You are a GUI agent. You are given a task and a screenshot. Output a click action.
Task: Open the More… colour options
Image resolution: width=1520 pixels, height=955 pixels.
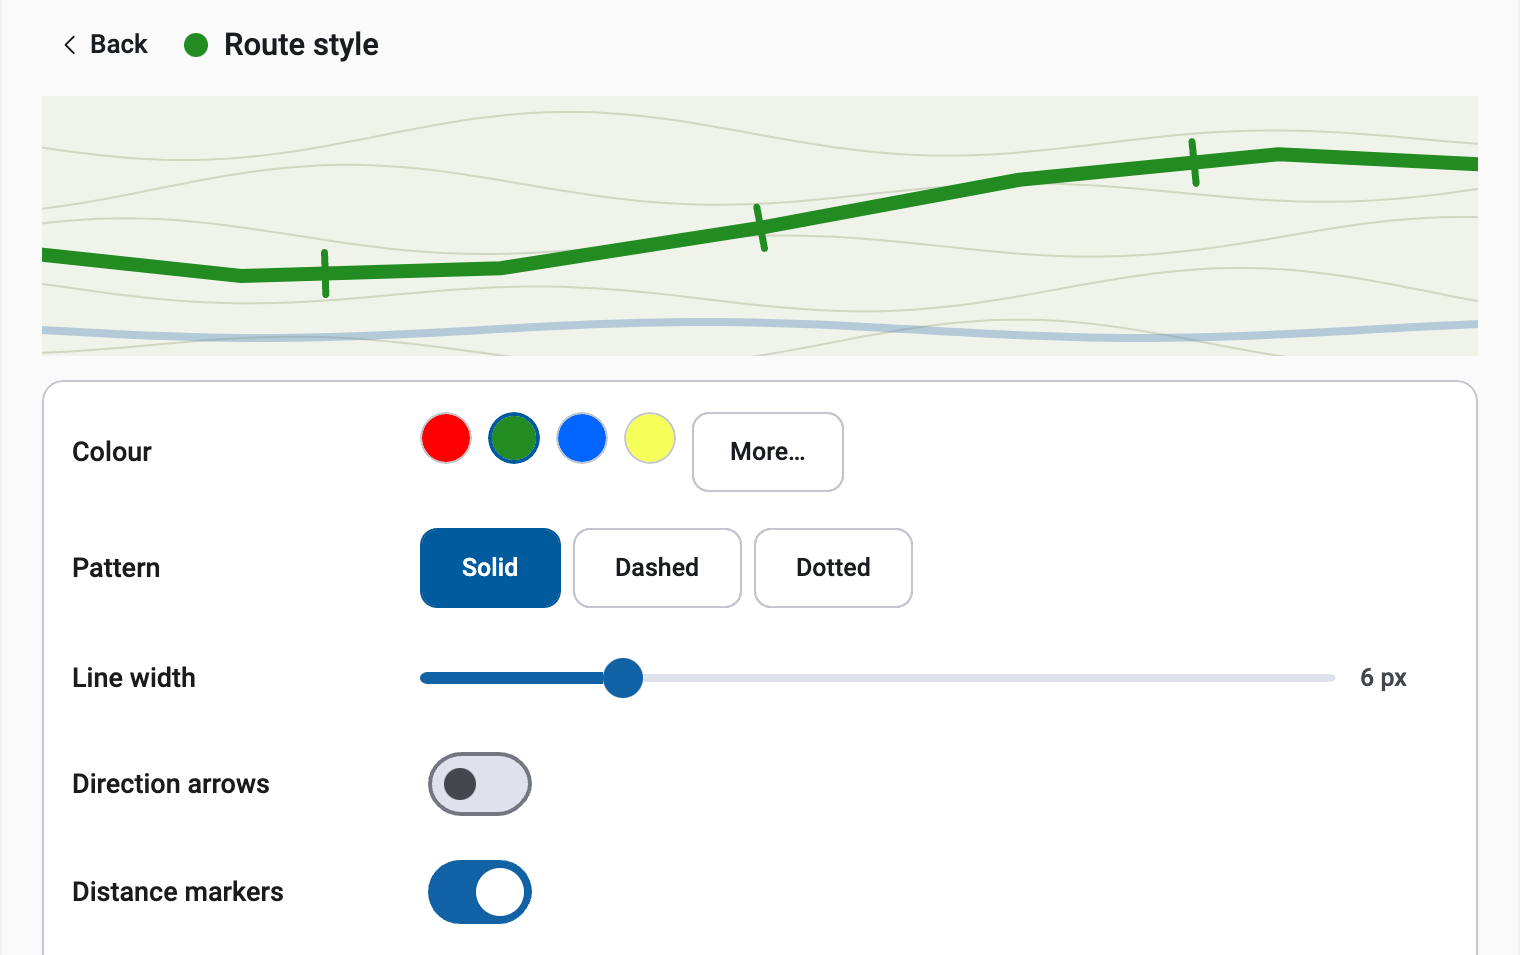tap(768, 452)
